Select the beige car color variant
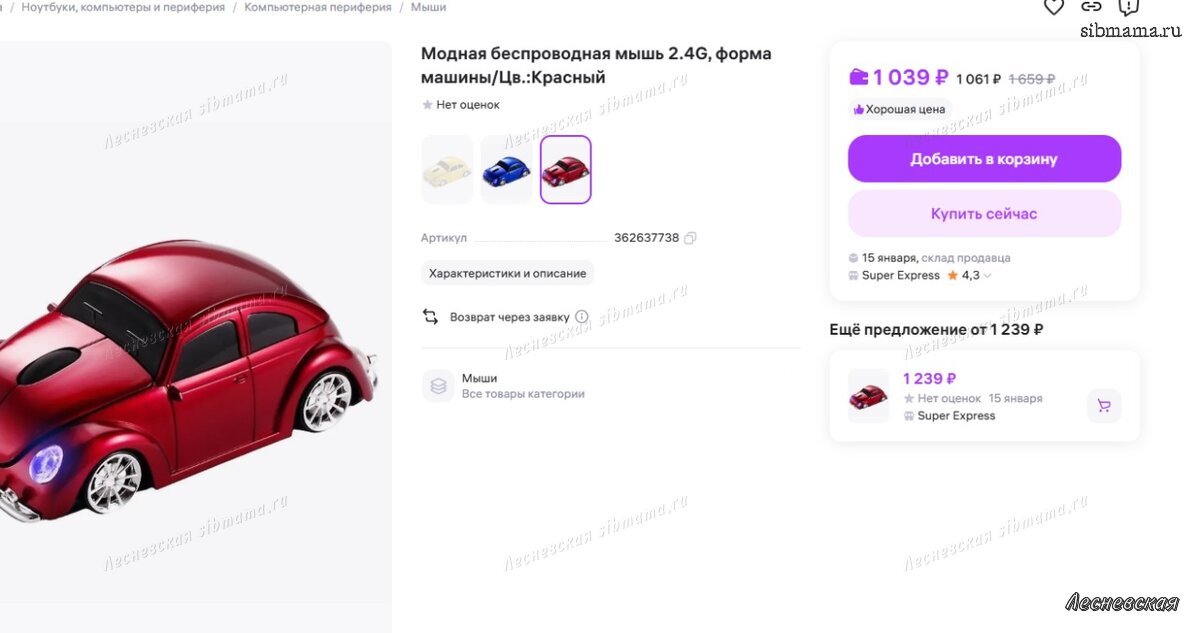The height and width of the screenshot is (633, 1200). click(447, 170)
